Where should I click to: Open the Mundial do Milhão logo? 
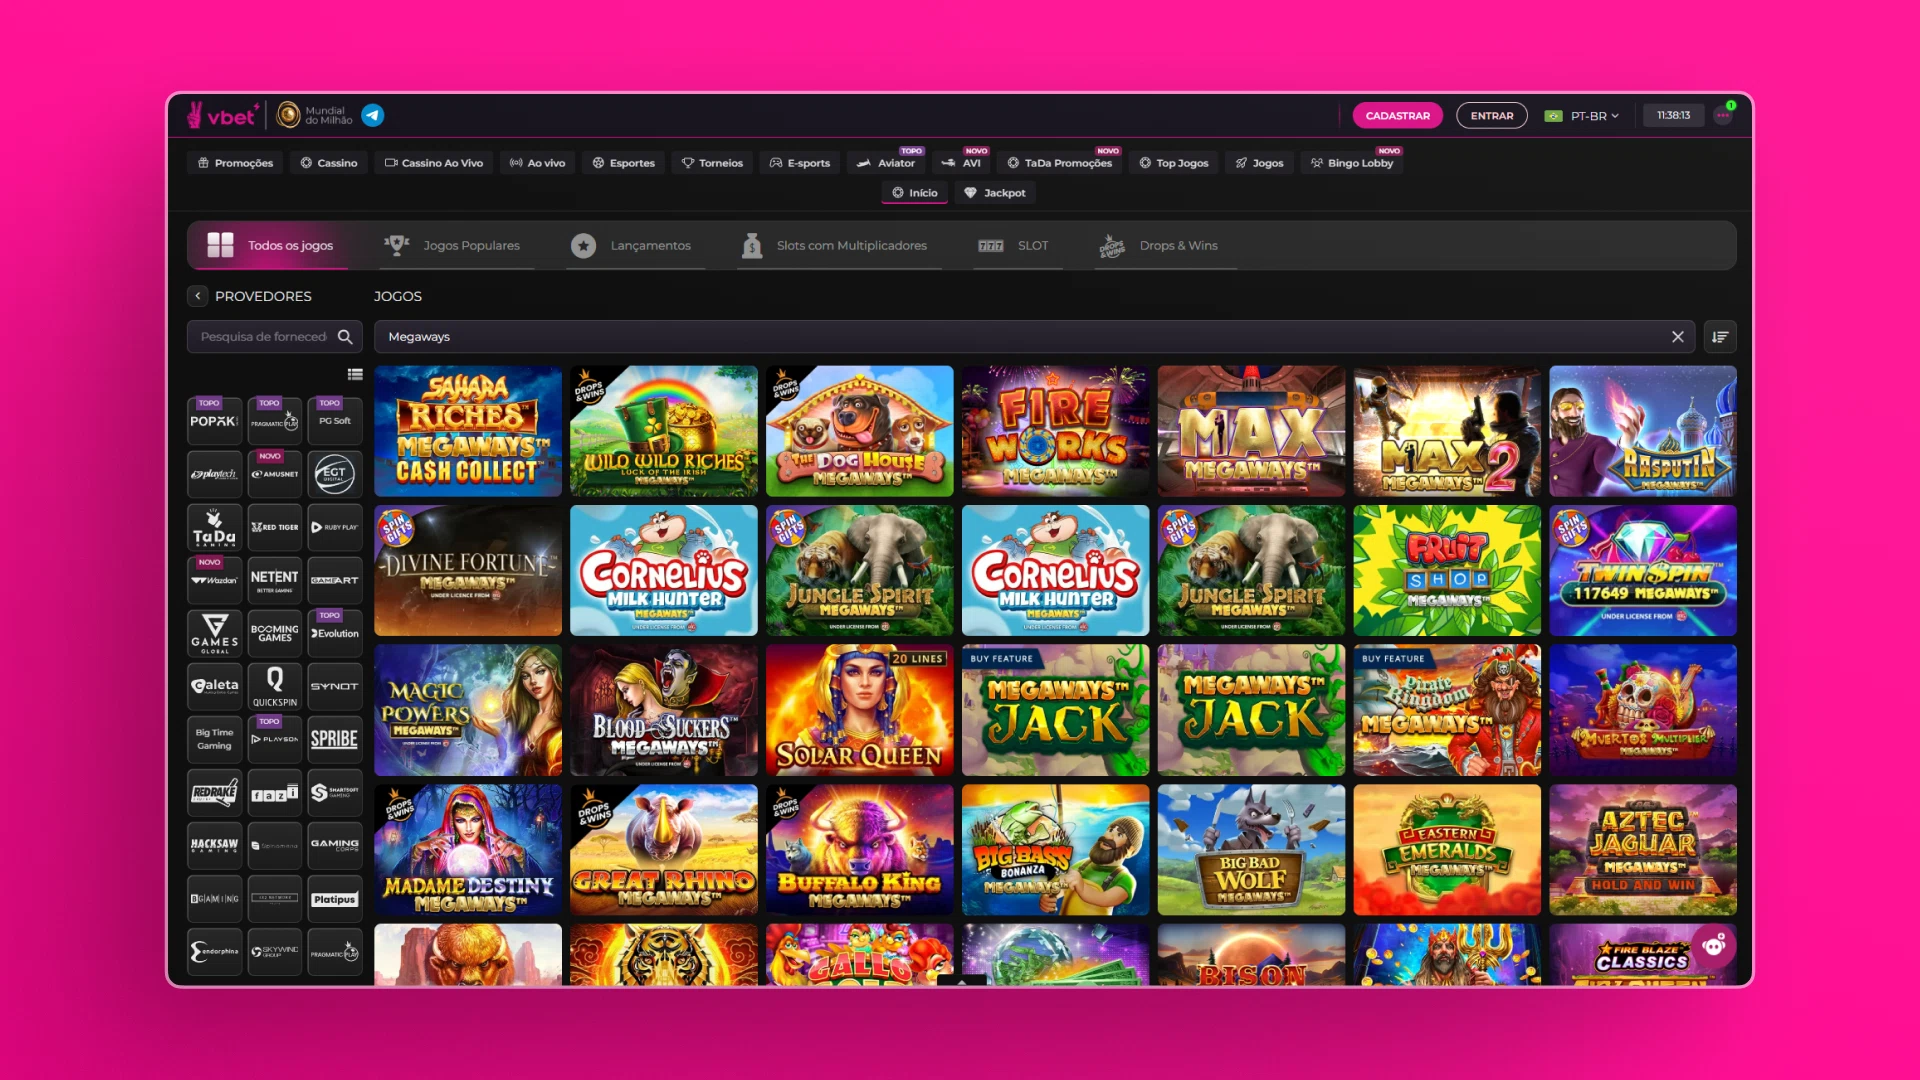pyautogui.click(x=315, y=115)
